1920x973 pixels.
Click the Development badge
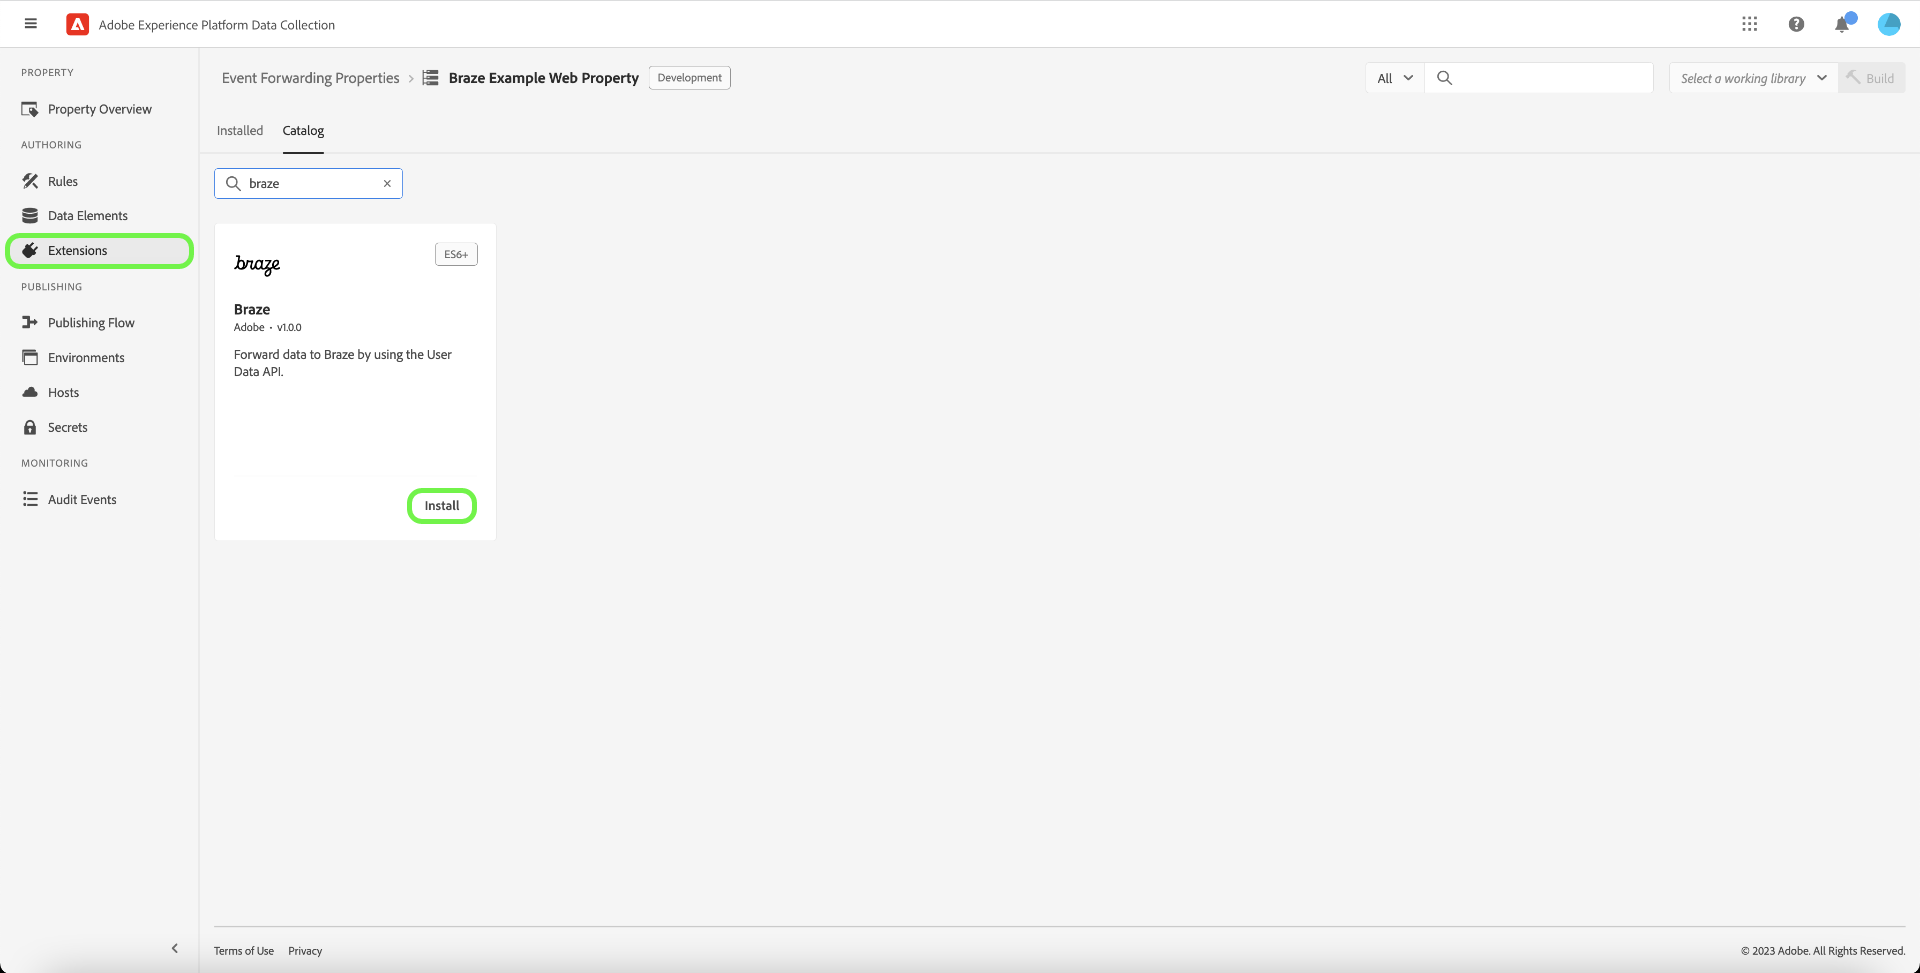(x=690, y=78)
